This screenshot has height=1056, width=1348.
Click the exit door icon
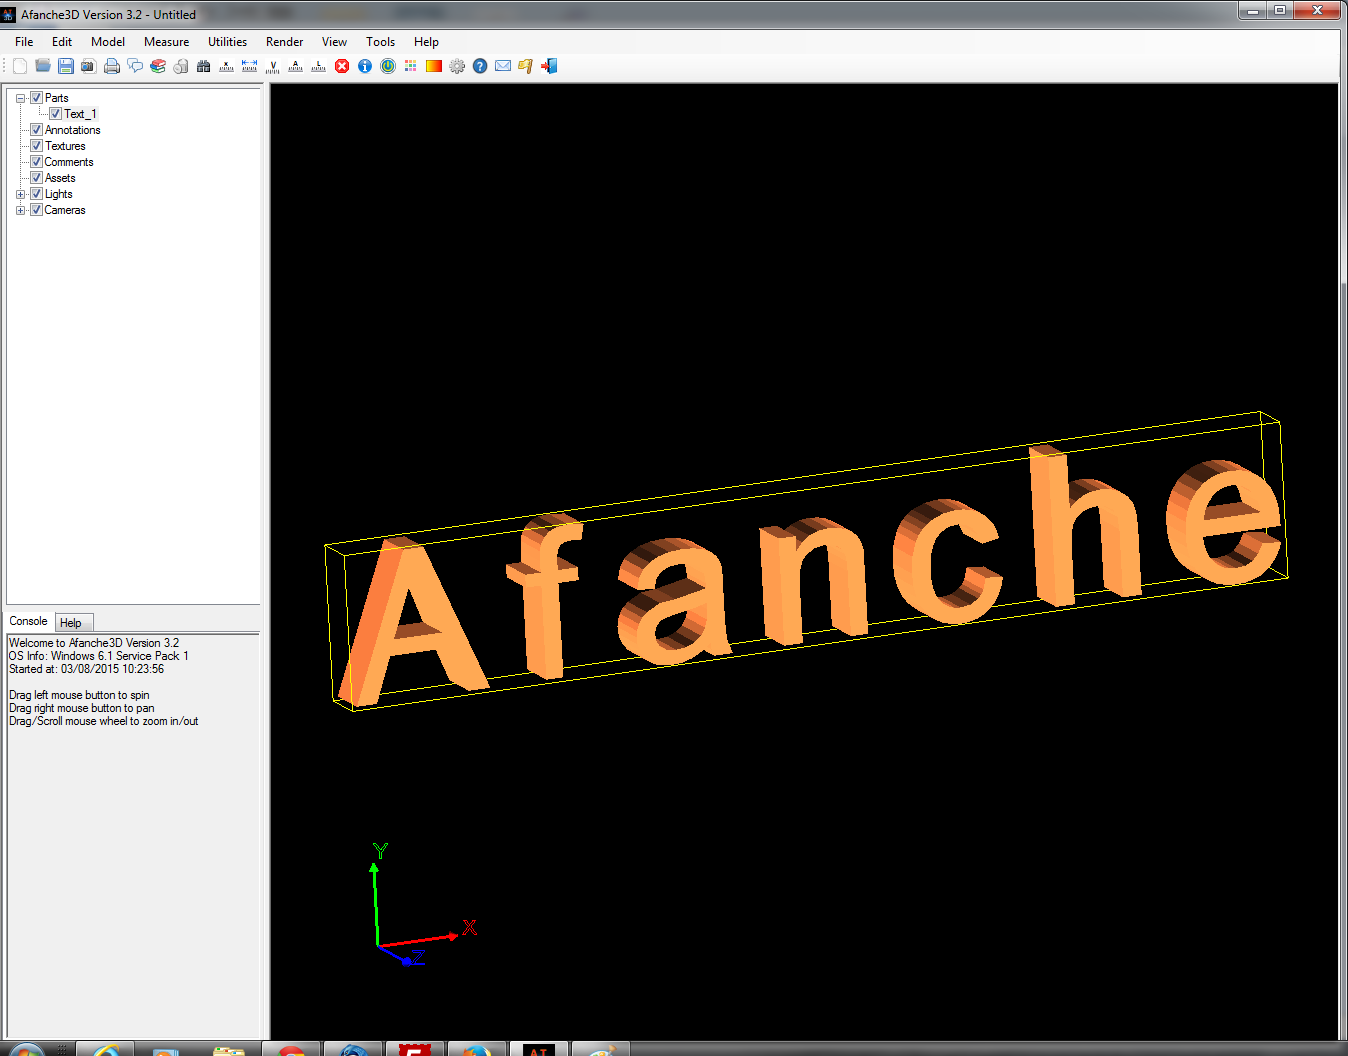(x=549, y=66)
